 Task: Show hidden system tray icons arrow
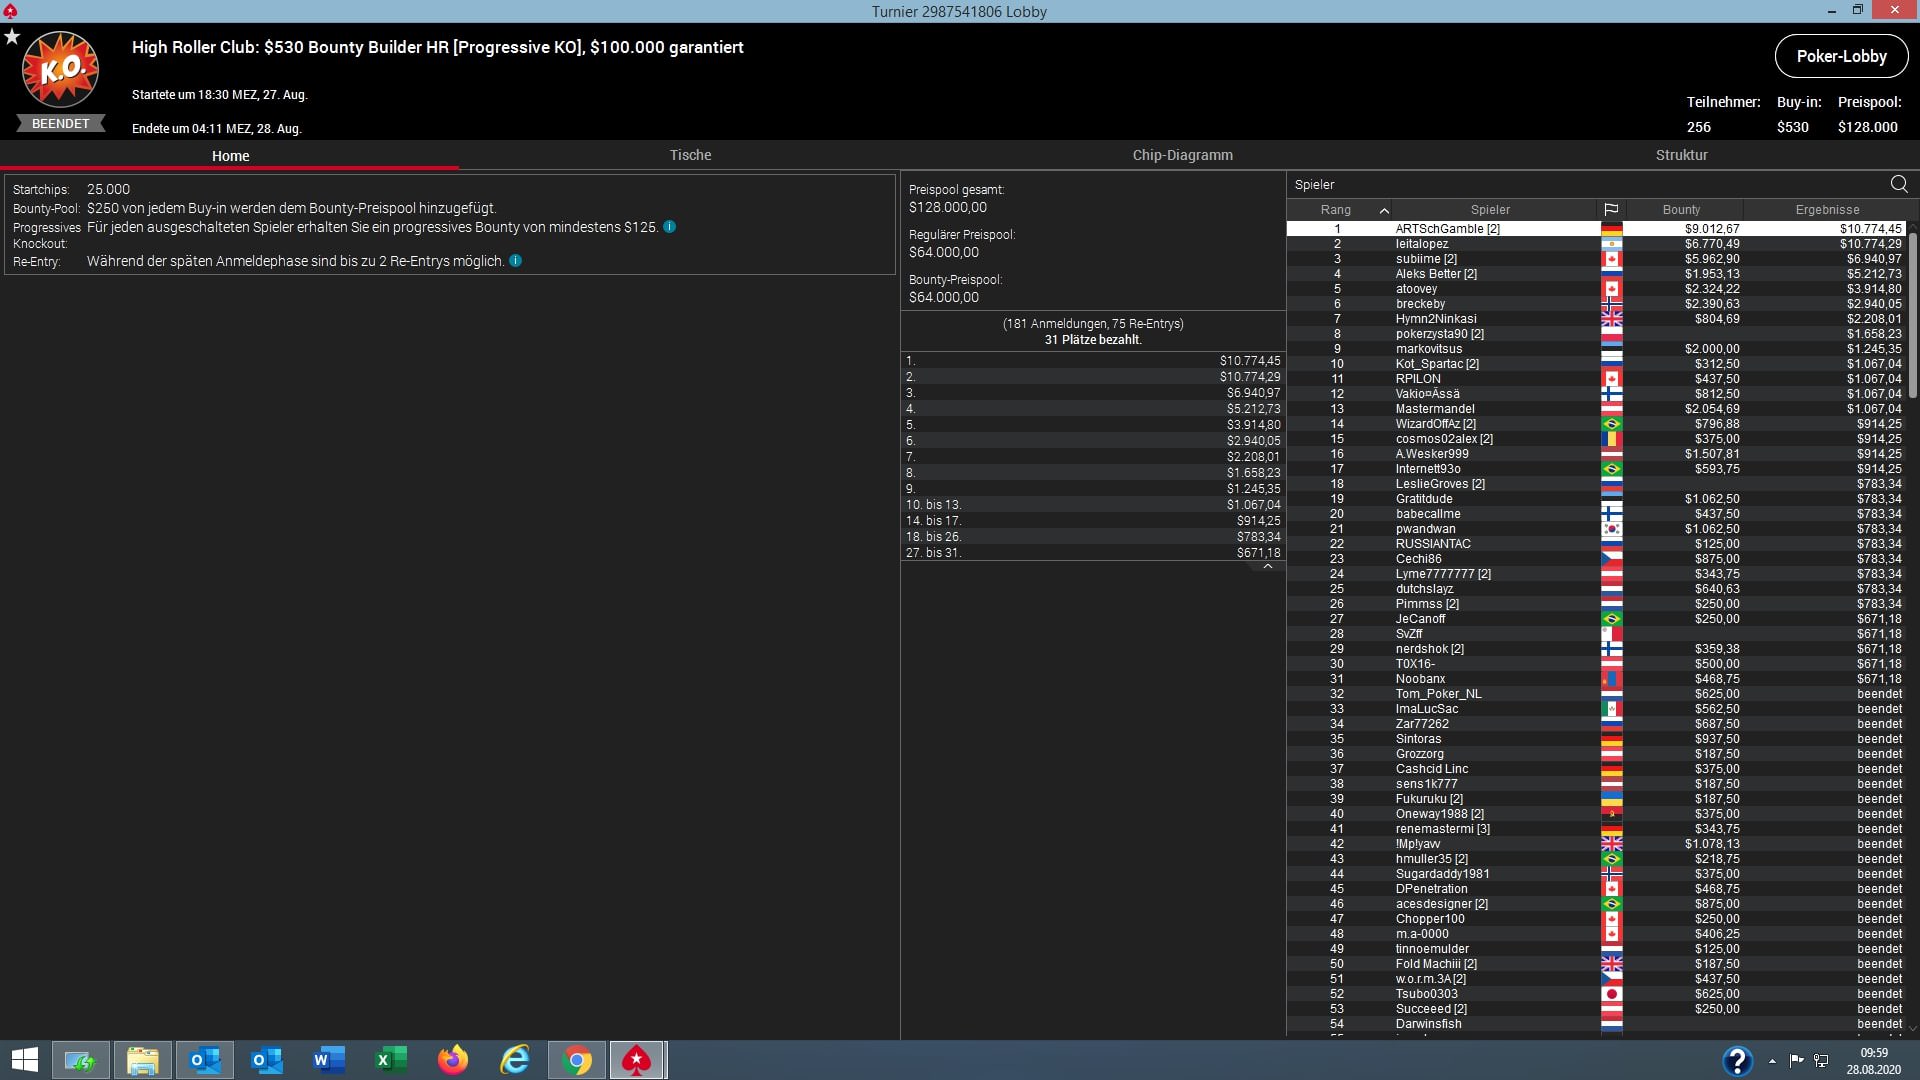tap(1772, 1061)
